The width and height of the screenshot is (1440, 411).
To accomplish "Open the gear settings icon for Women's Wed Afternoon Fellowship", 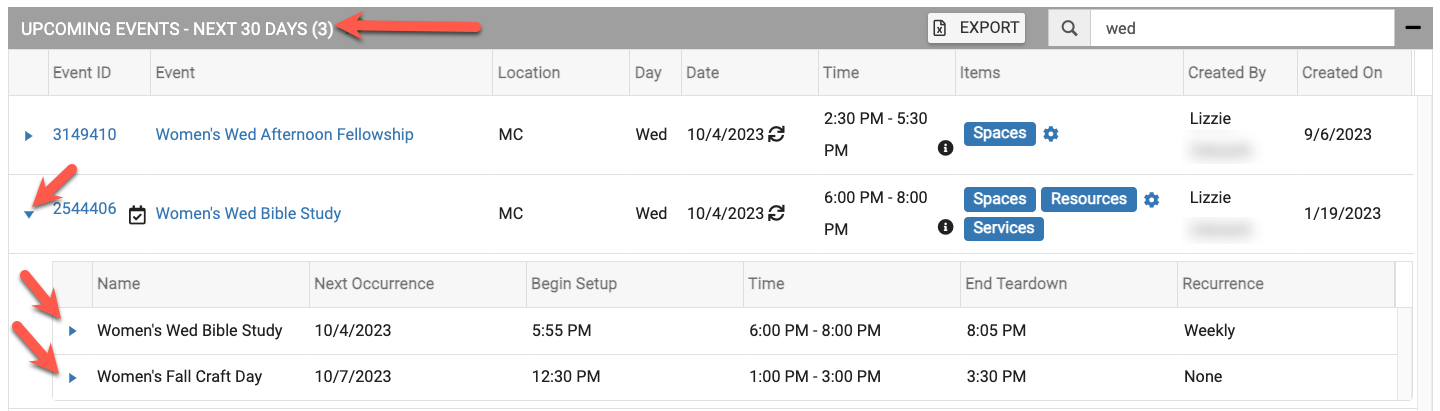I will [x=1050, y=134].
